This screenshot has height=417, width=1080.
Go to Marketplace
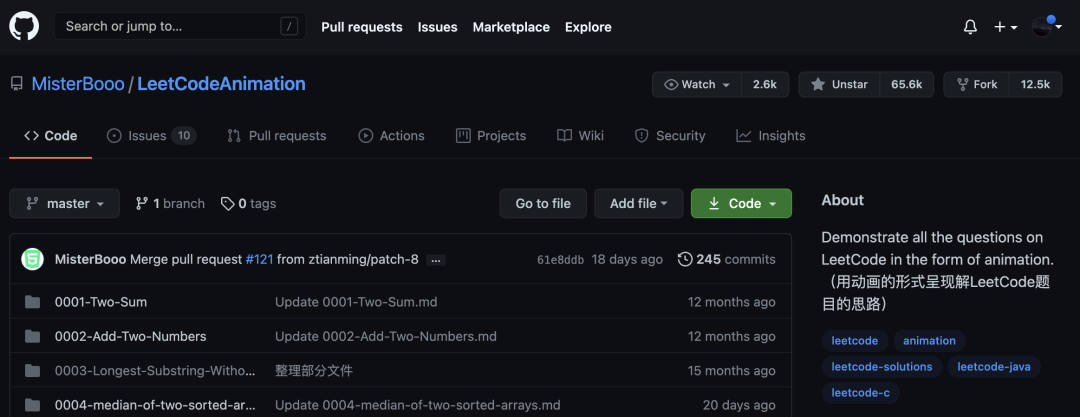point(511,27)
